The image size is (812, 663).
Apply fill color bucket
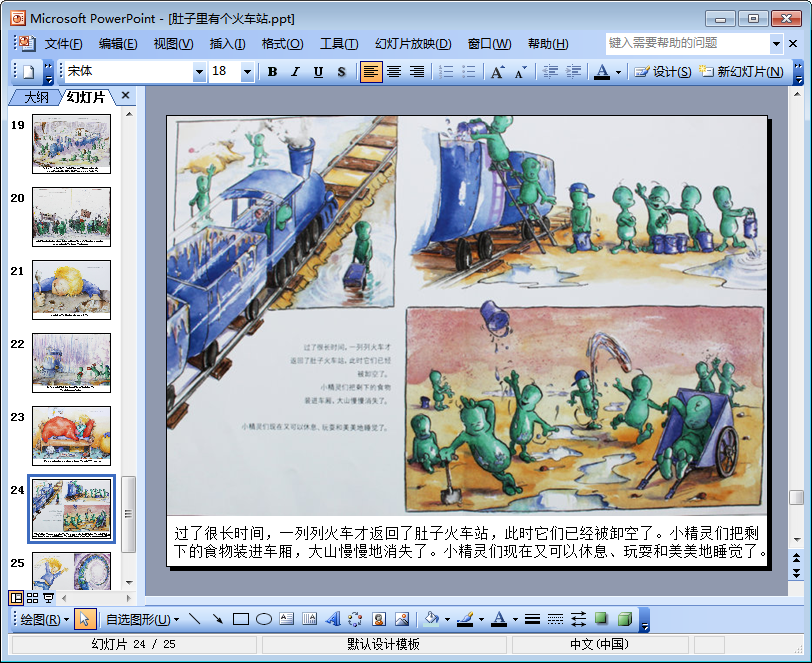(431, 619)
